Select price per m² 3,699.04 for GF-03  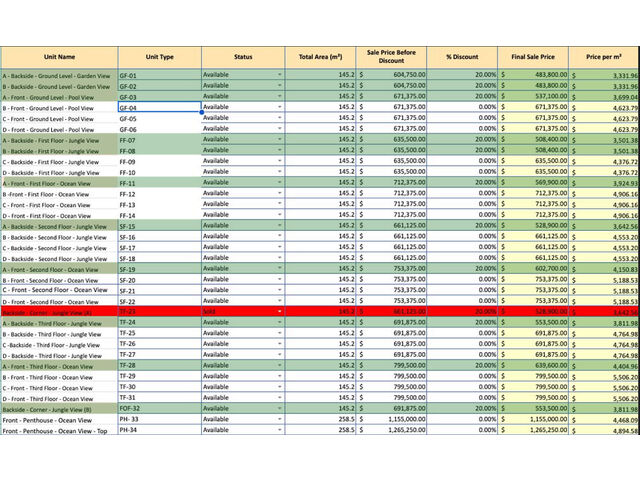[x=604, y=97]
